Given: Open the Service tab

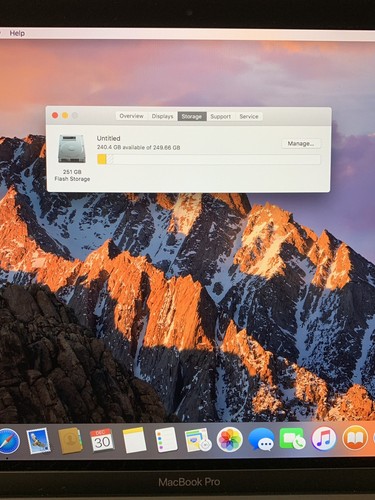Looking at the screenshot, I should (x=249, y=116).
